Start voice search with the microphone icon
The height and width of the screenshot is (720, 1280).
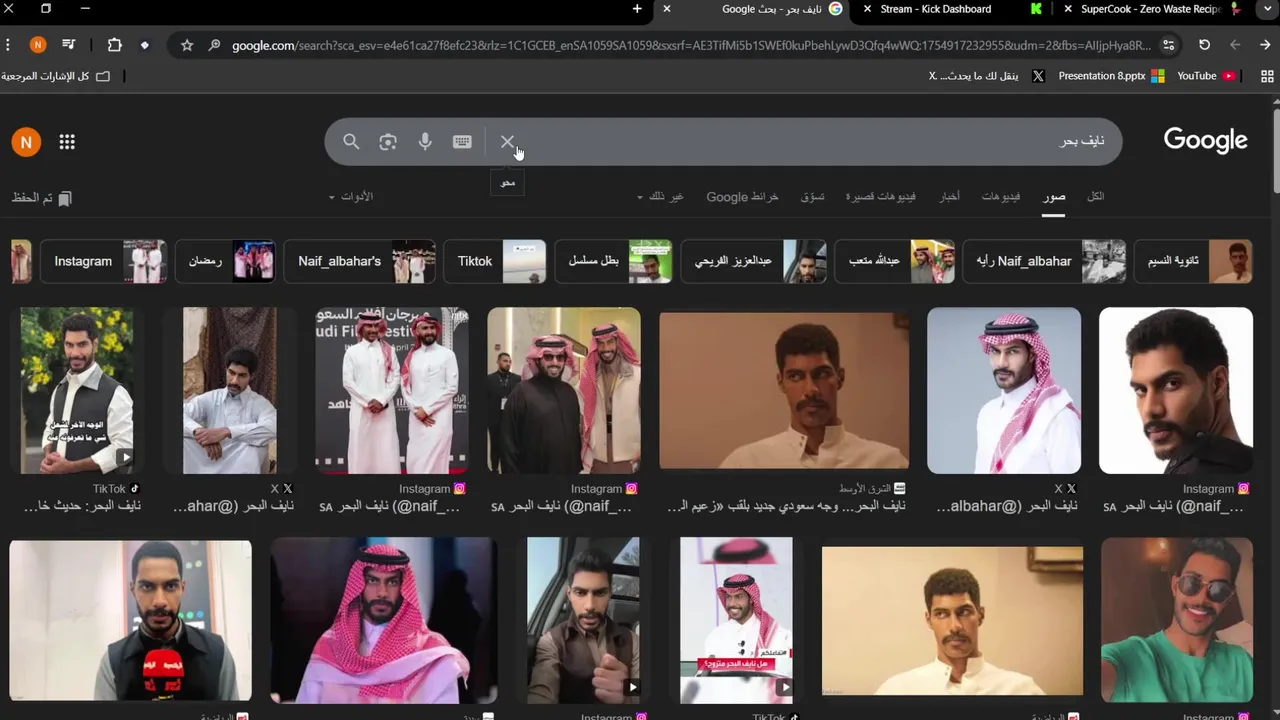point(425,142)
